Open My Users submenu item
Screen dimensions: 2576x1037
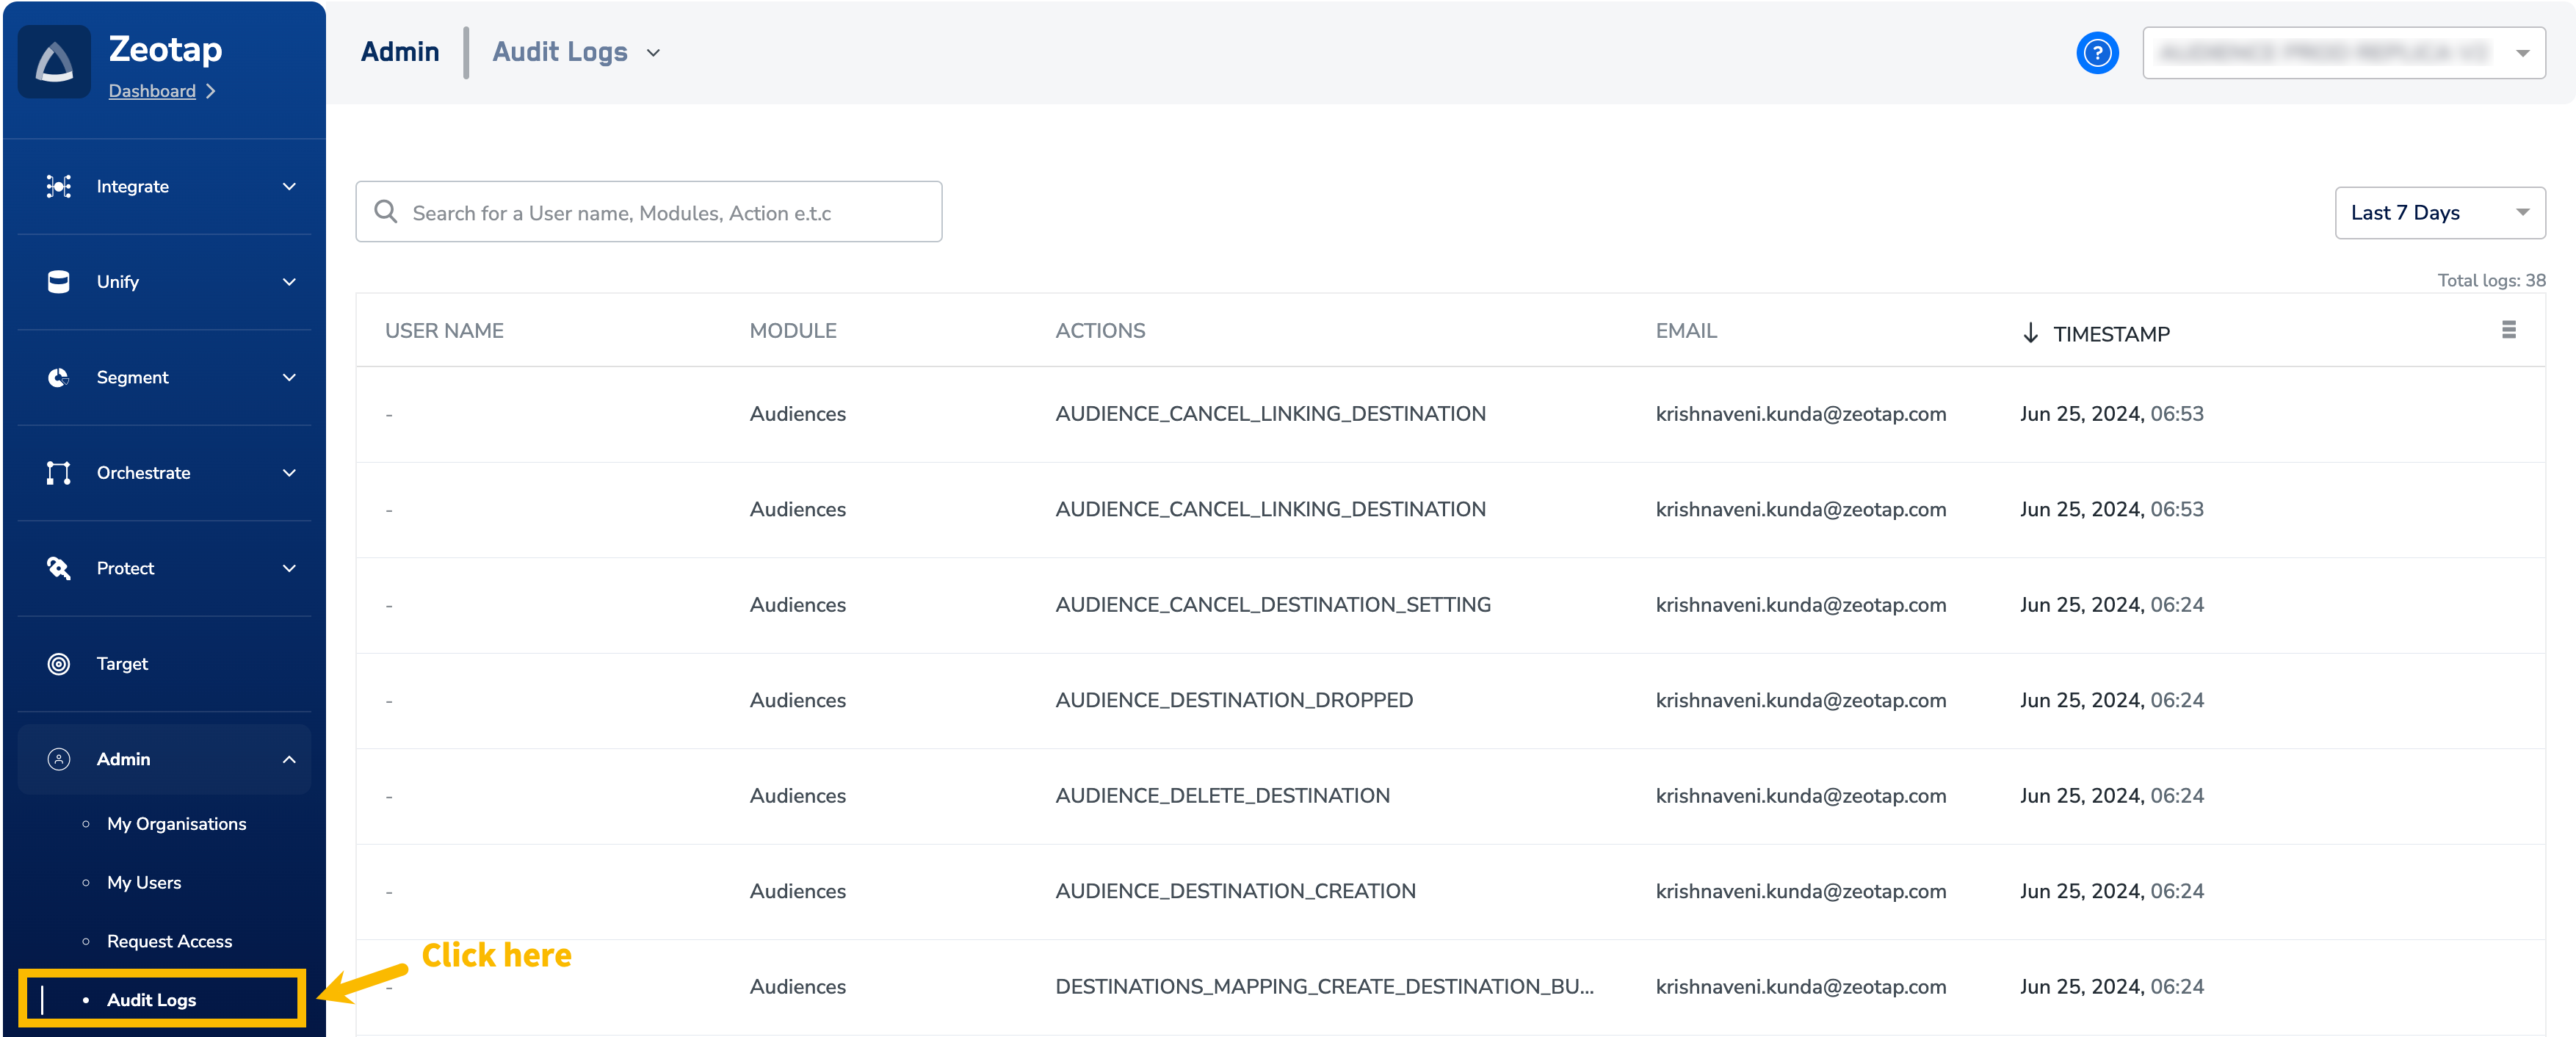point(144,883)
